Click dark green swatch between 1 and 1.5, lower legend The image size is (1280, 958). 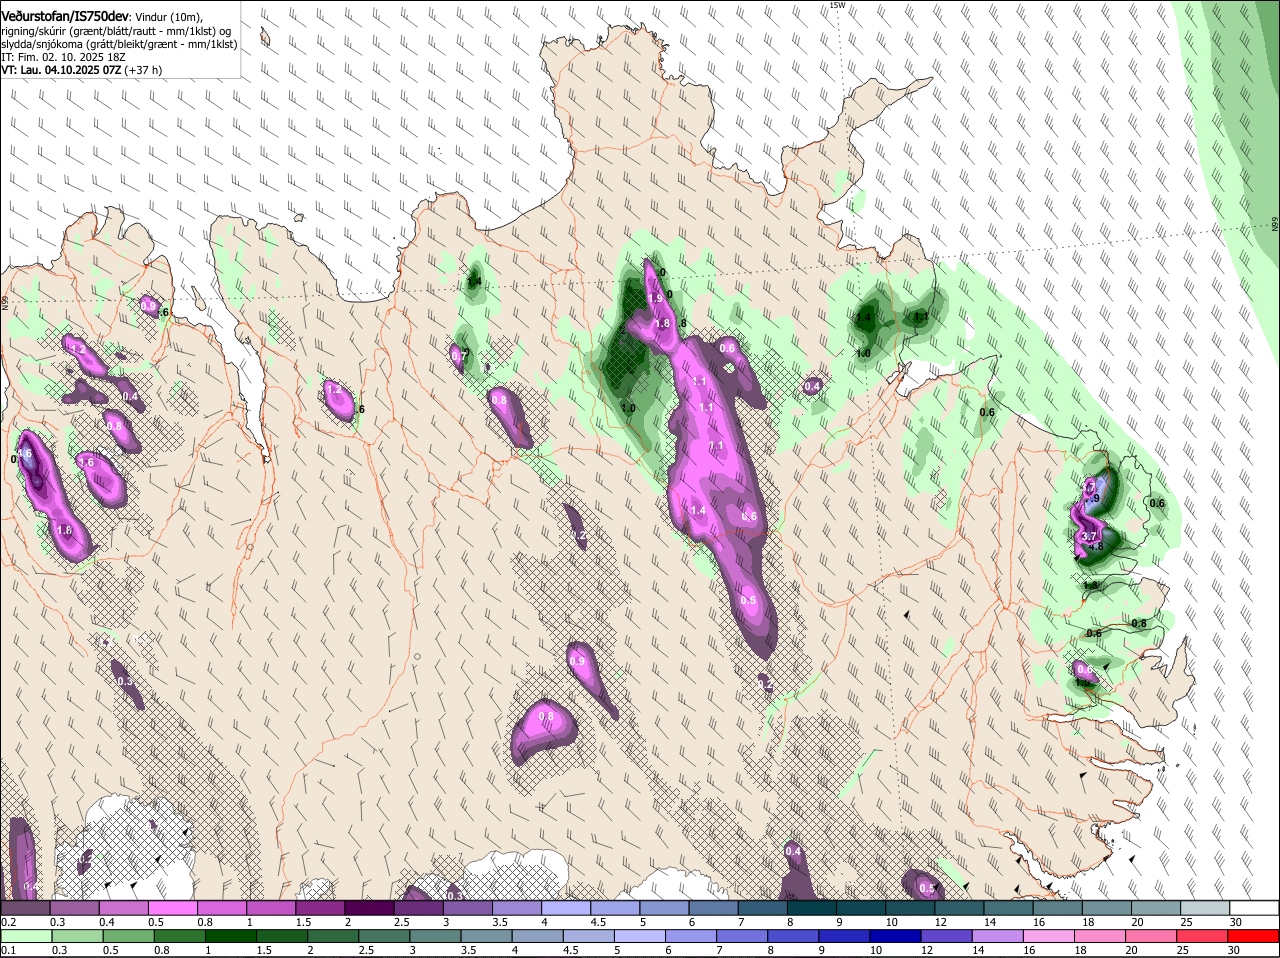pos(229,936)
